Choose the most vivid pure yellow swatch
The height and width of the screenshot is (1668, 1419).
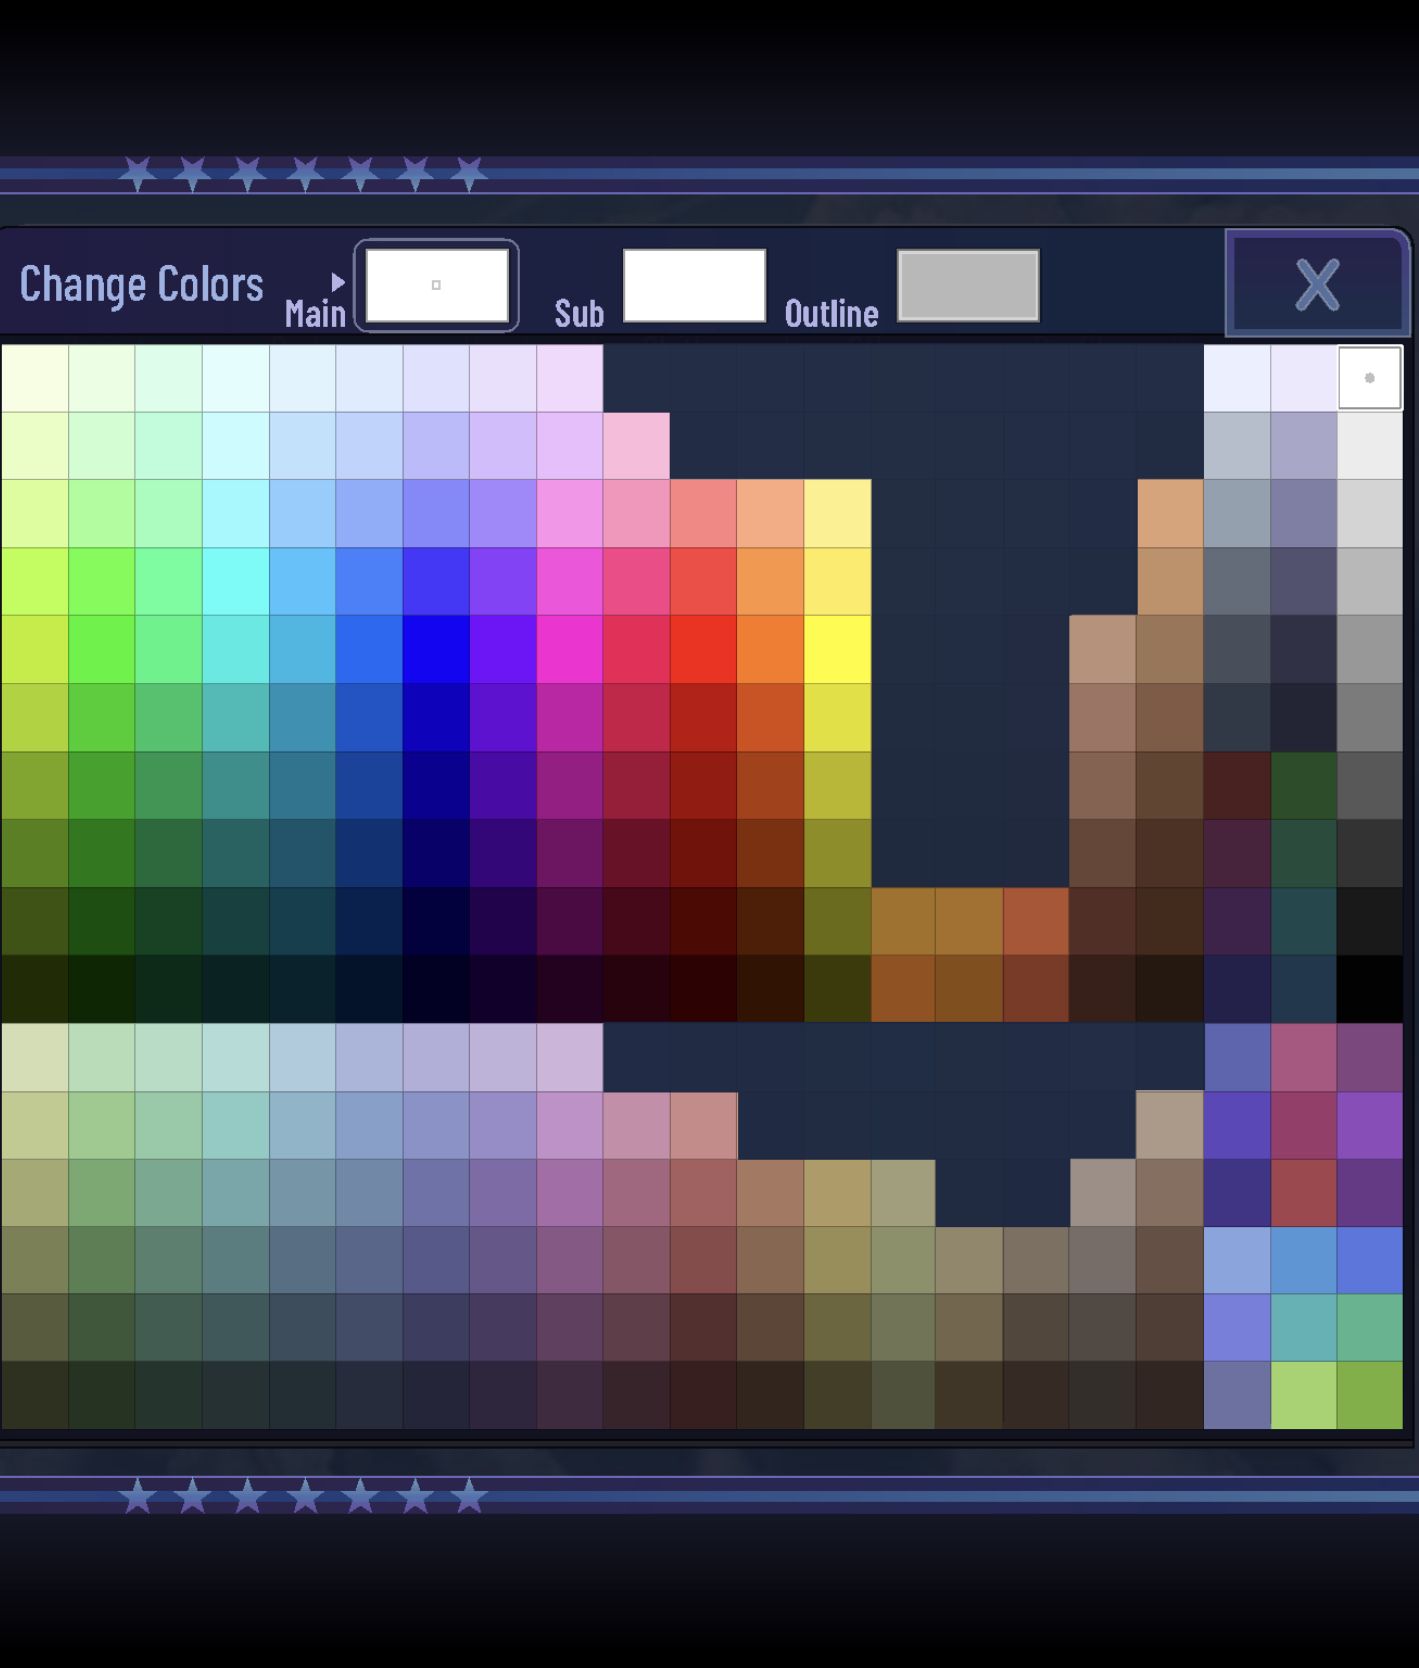coord(837,649)
